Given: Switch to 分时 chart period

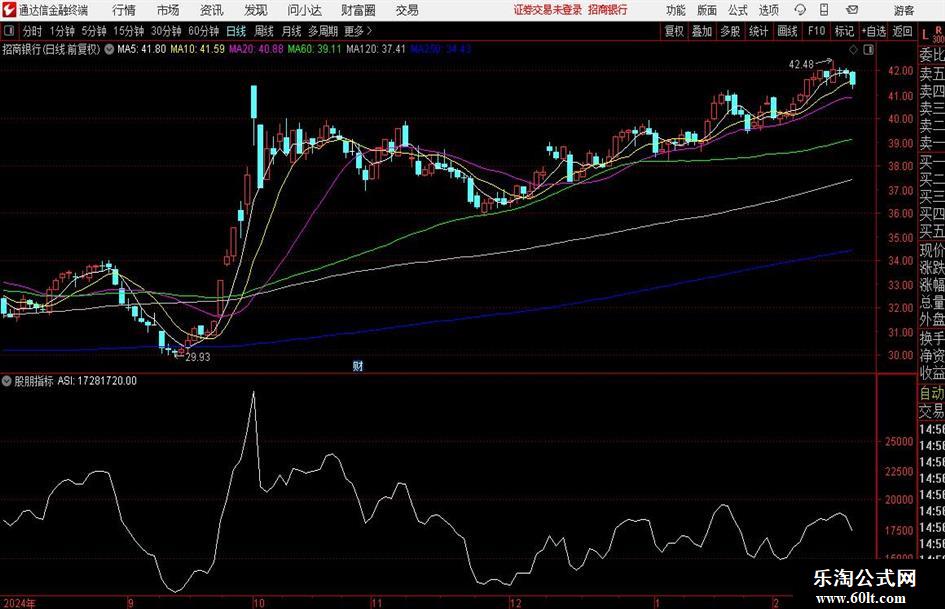Looking at the screenshot, I should 33,31.
